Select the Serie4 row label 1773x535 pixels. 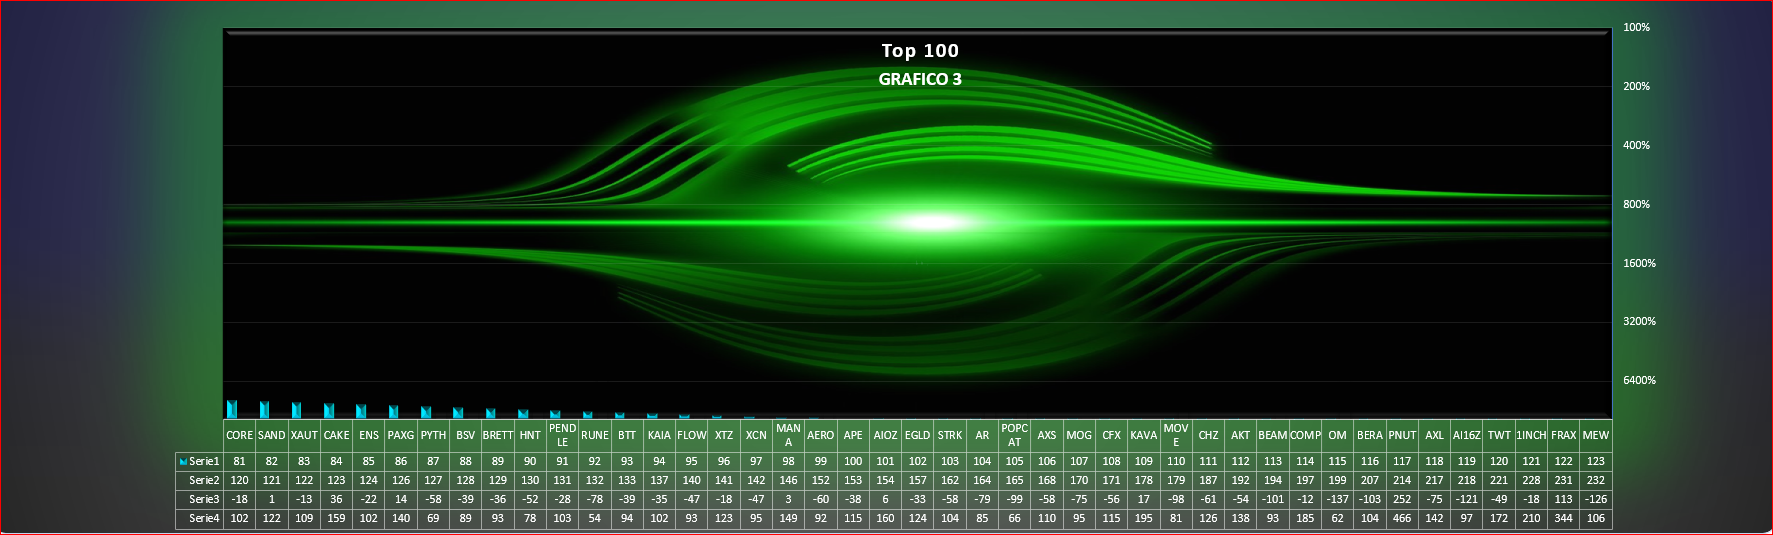tap(204, 519)
